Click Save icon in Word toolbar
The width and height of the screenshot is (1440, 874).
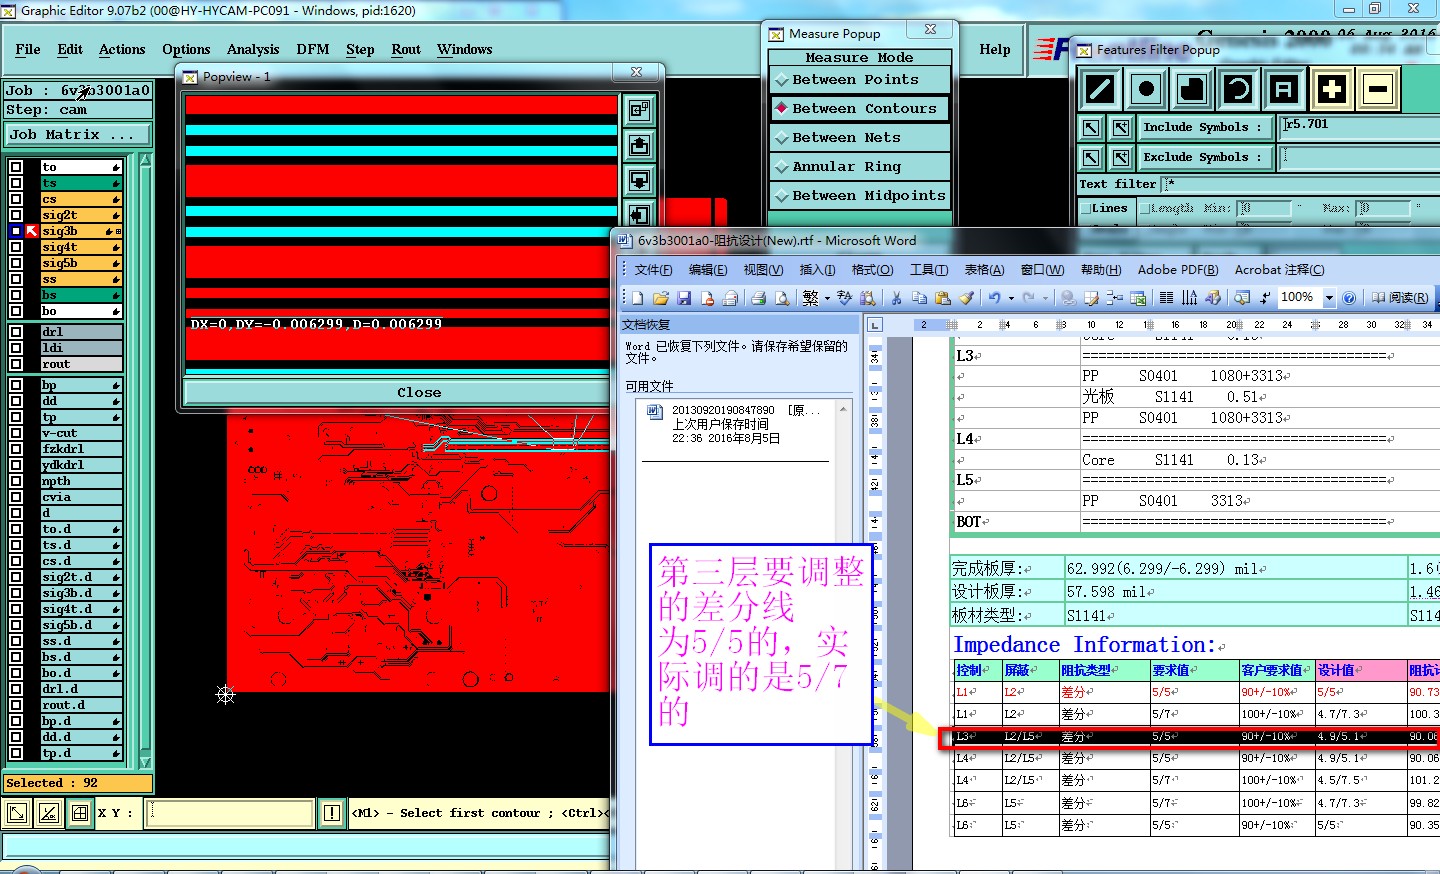point(684,298)
